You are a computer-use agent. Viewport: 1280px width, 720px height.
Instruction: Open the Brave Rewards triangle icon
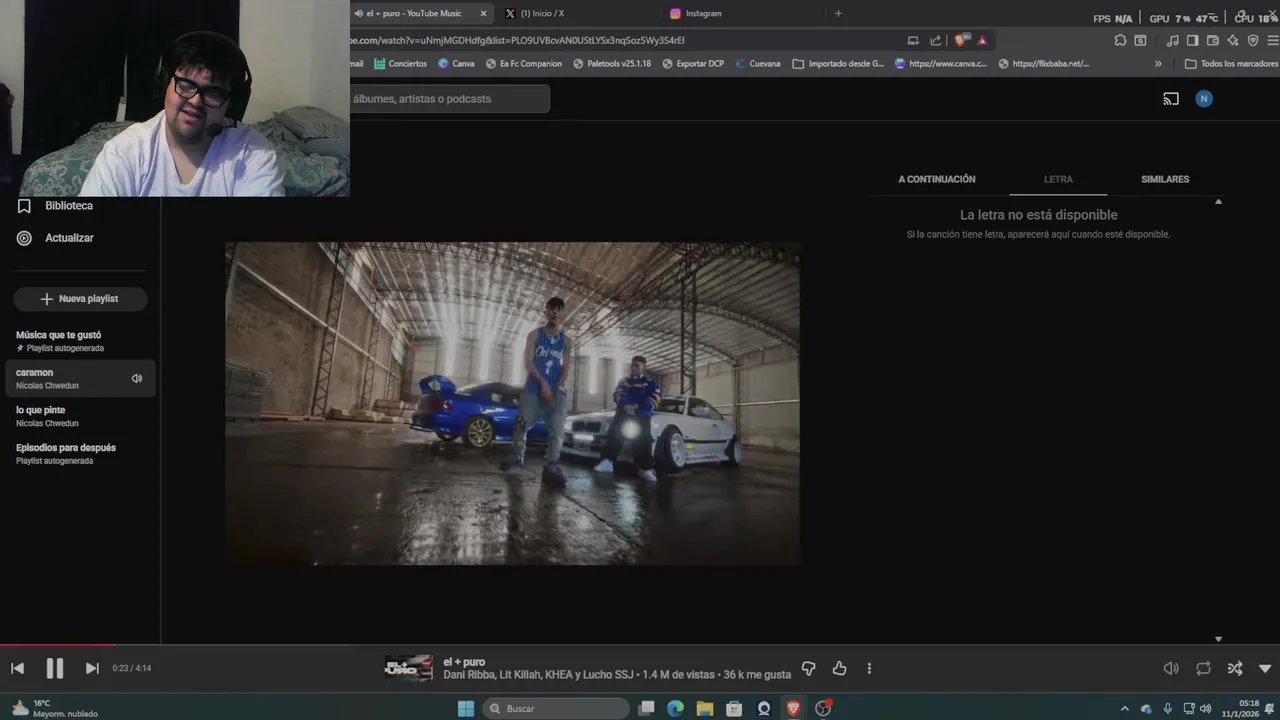[x=983, y=40]
